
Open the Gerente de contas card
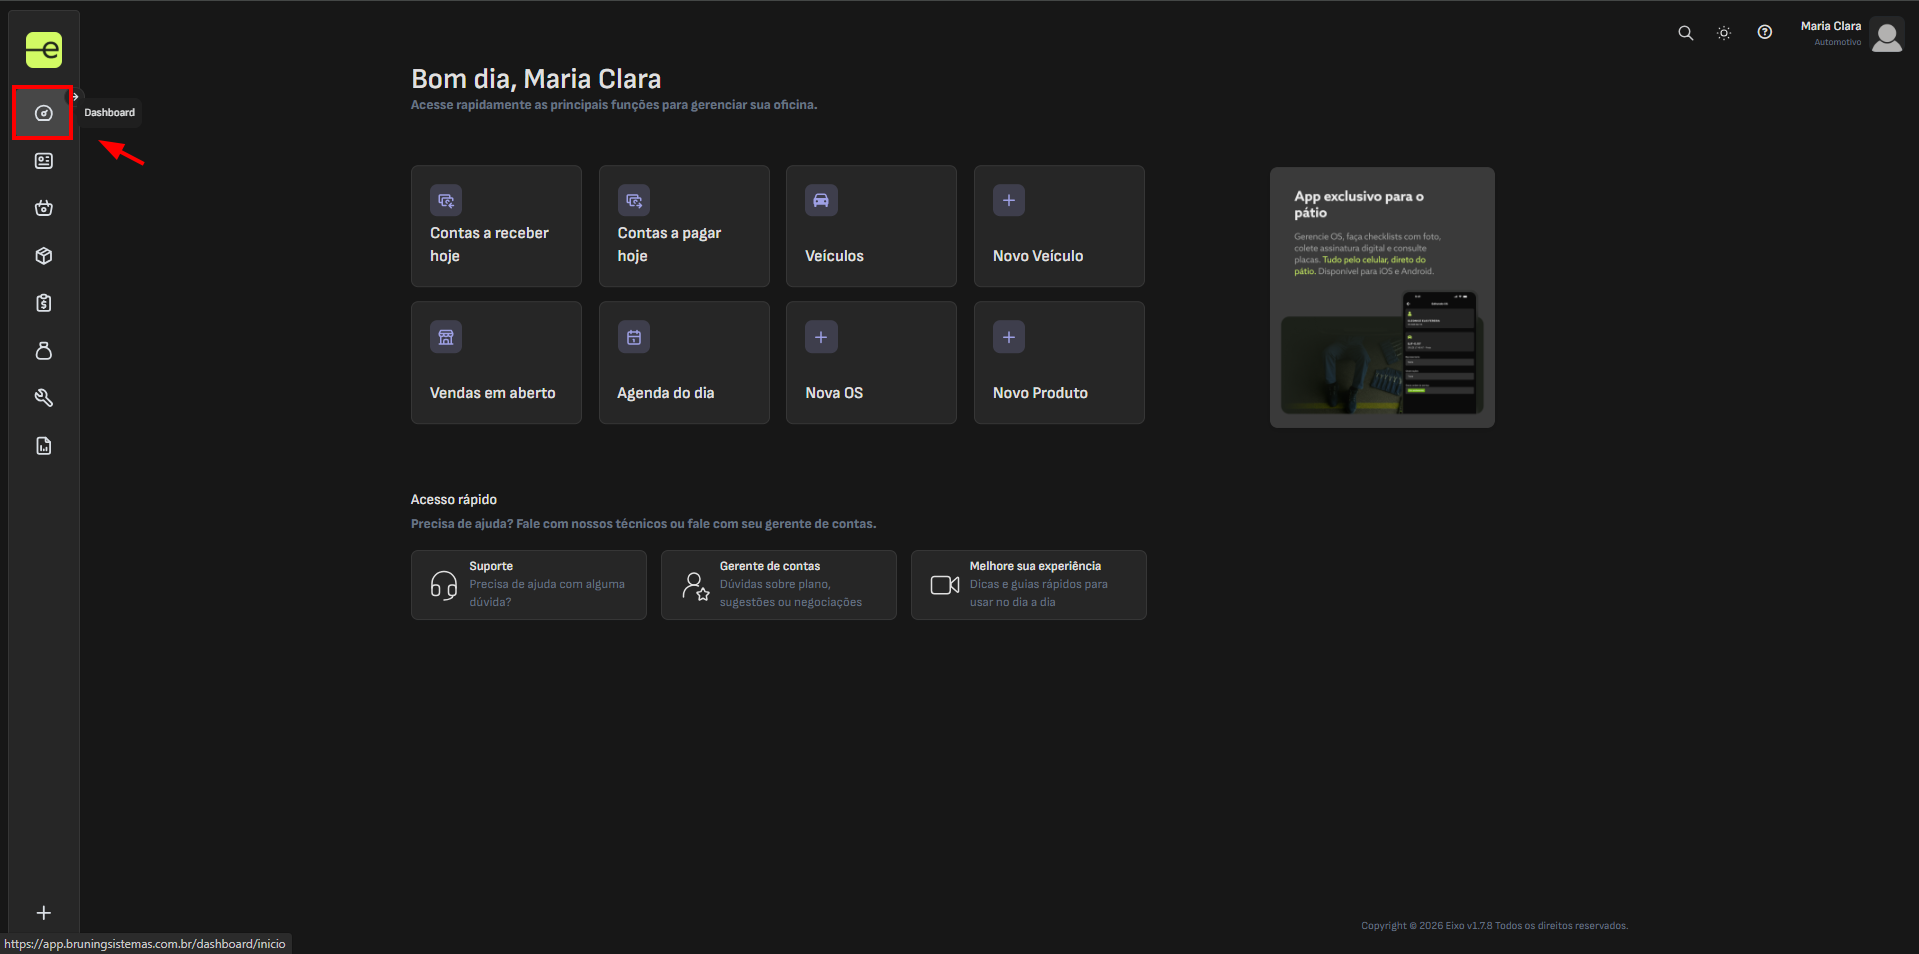click(779, 585)
